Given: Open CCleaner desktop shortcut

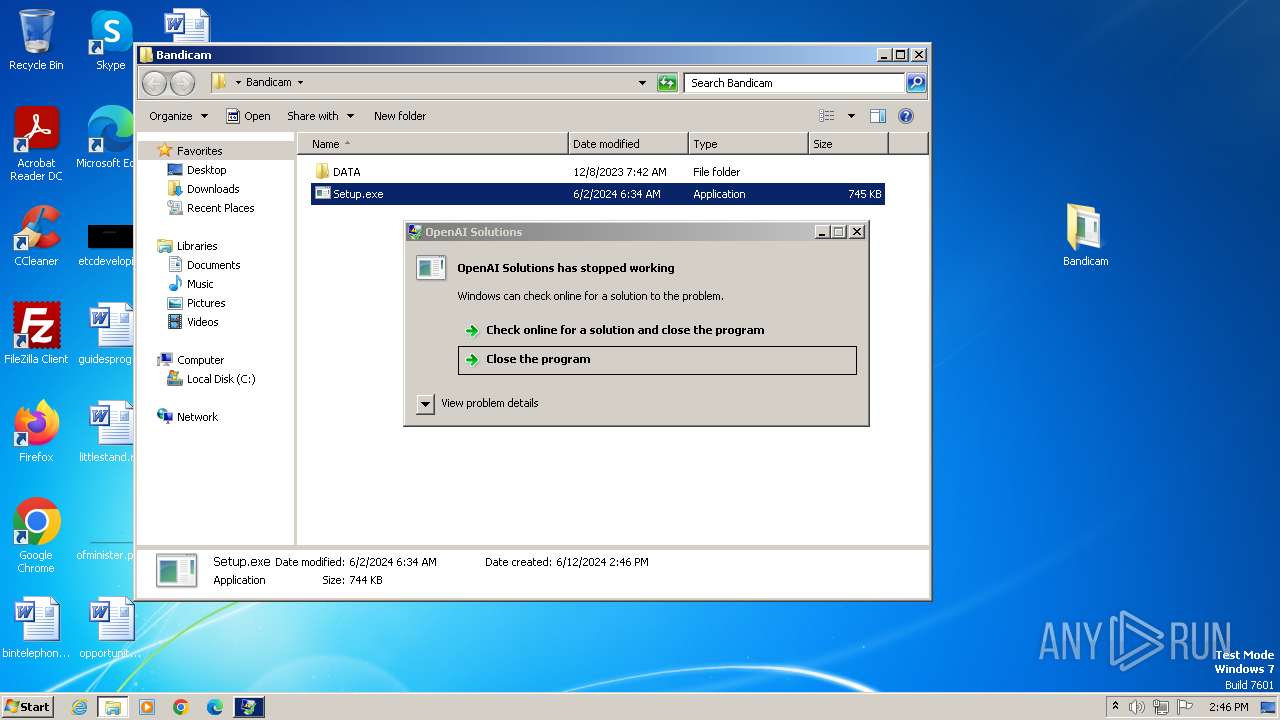Looking at the screenshot, I should (x=36, y=236).
